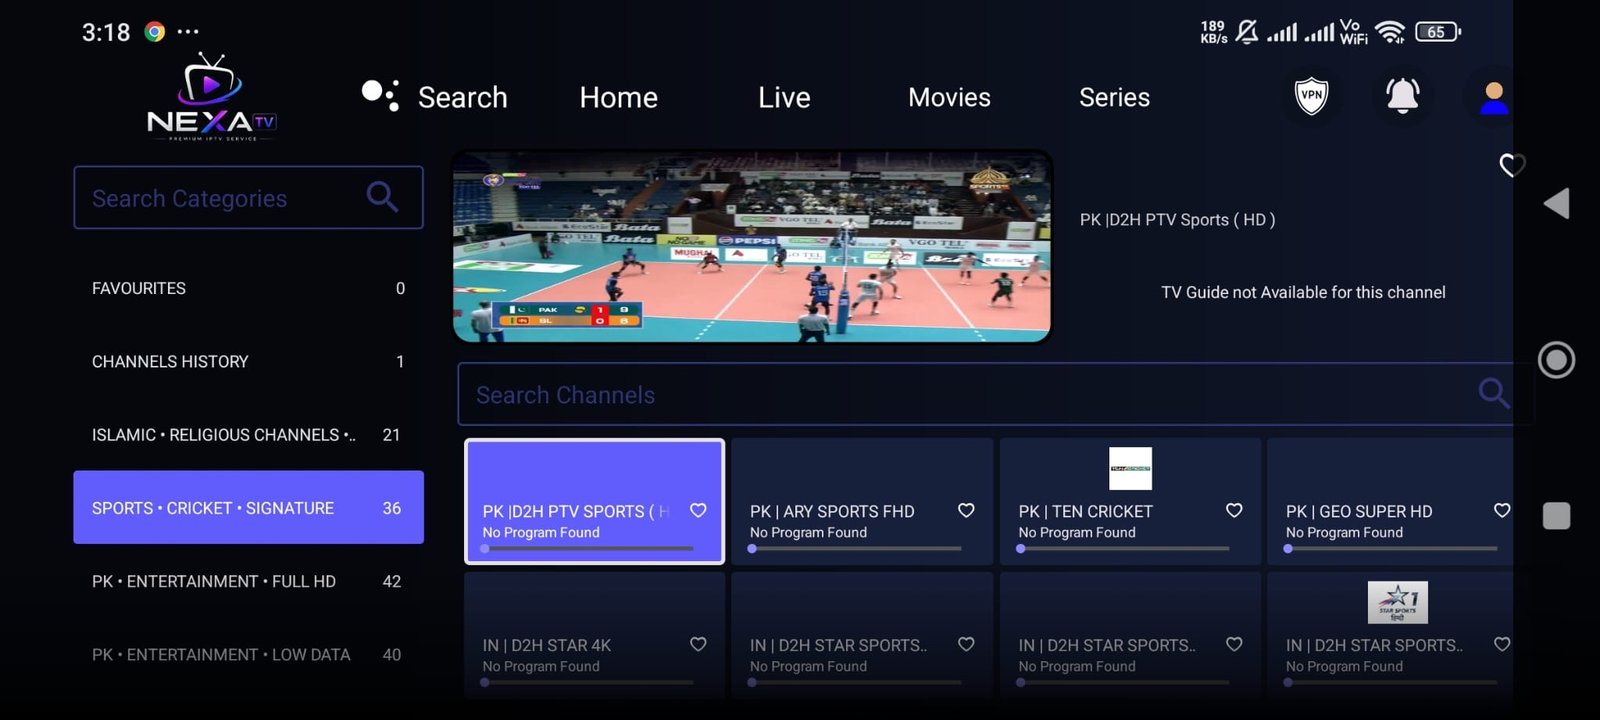Toggle favourite heart on STAR SPORTS card with logo
The height and width of the screenshot is (720, 1600).
pyautogui.click(x=1502, y=644)
